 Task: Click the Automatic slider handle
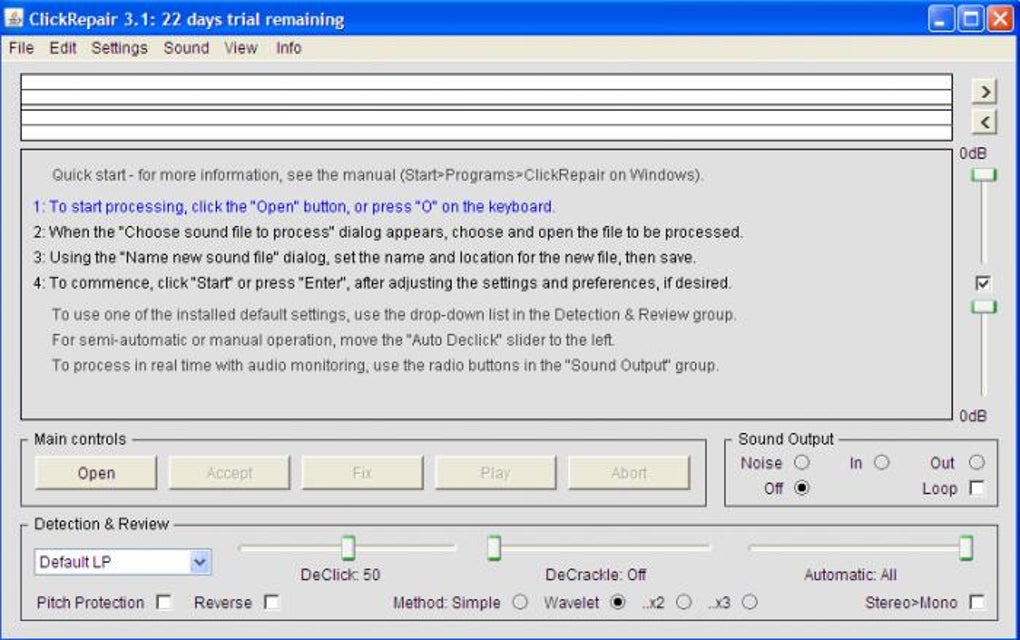pos(966,548)
